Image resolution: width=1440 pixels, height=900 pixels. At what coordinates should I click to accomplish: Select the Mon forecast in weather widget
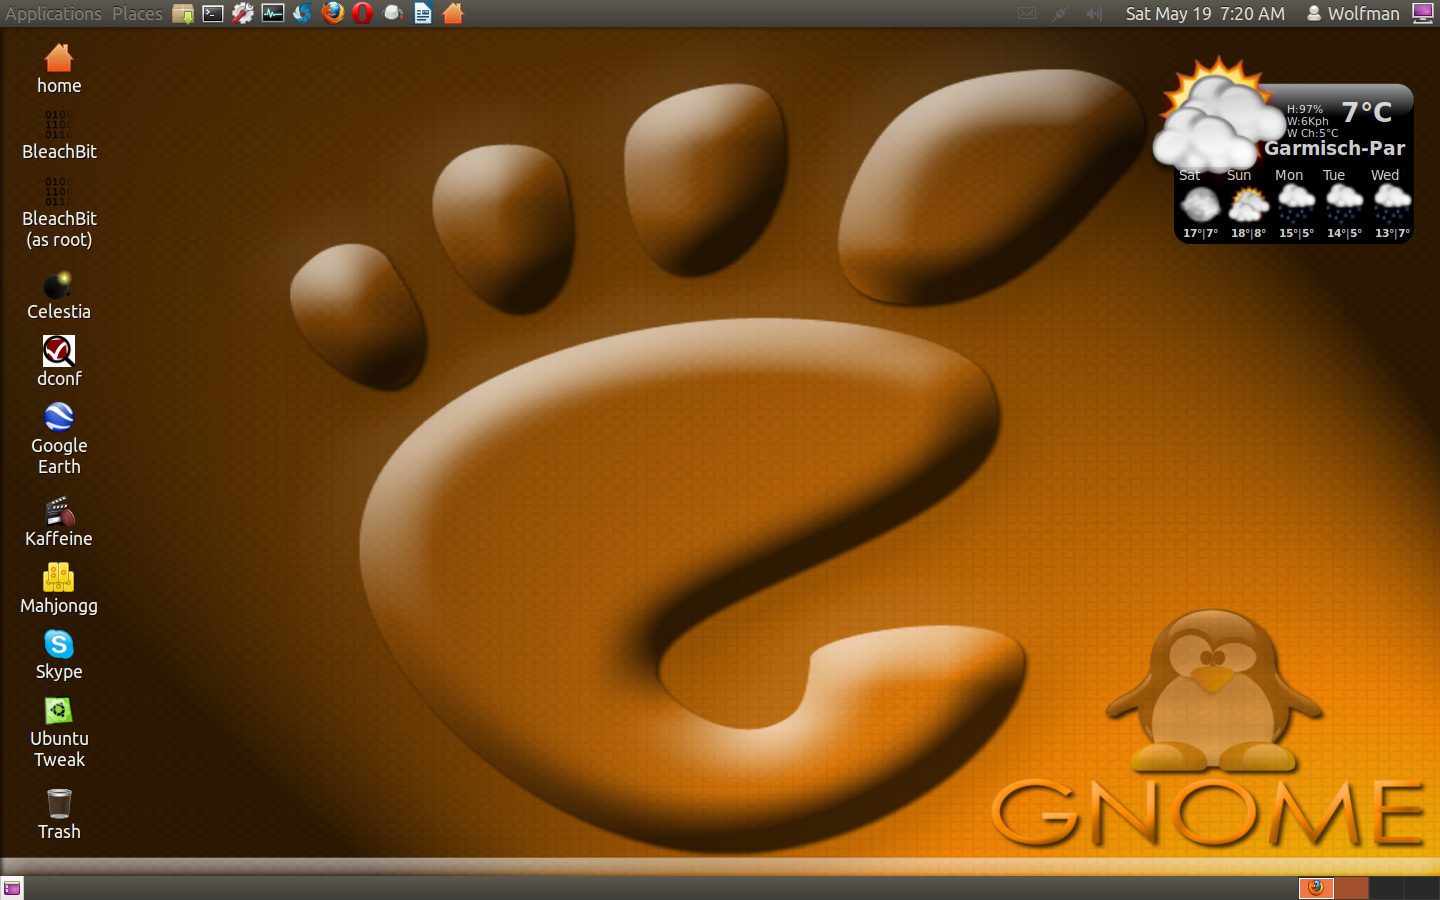(x=1296, y=204)
